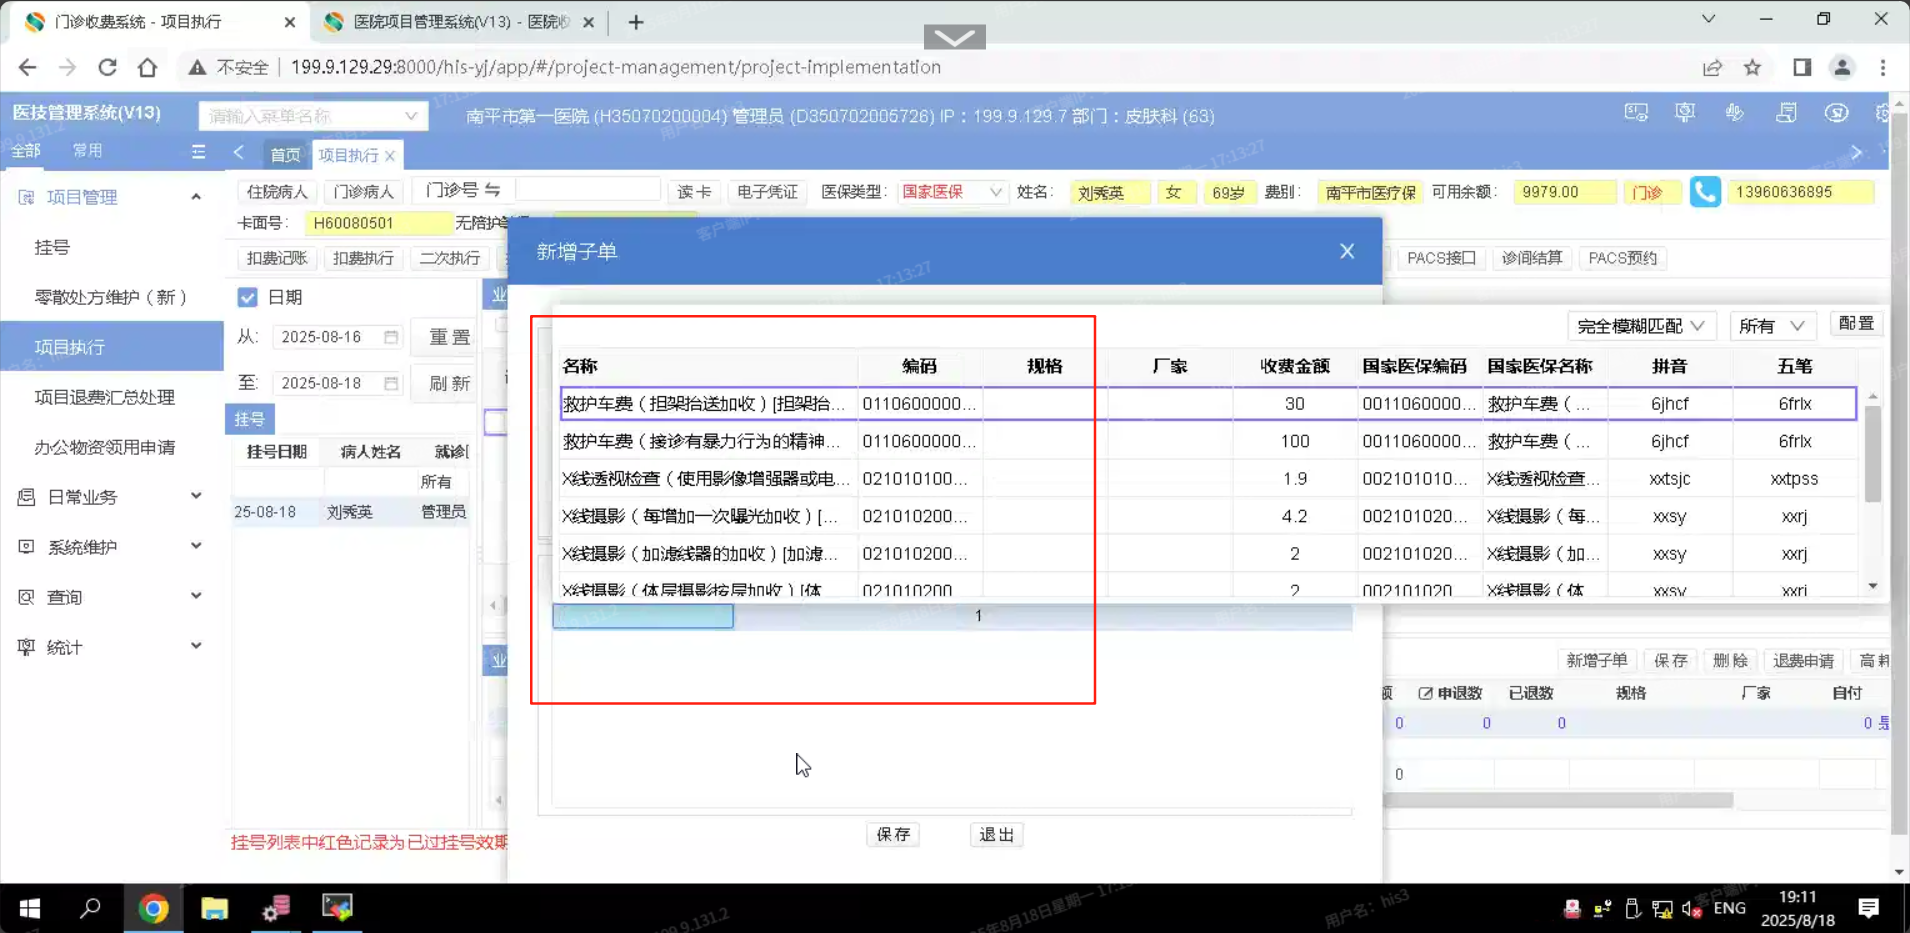Click the 保存 button in the dialog
The height and width of the screenshot is (933, 1910).
893,834
